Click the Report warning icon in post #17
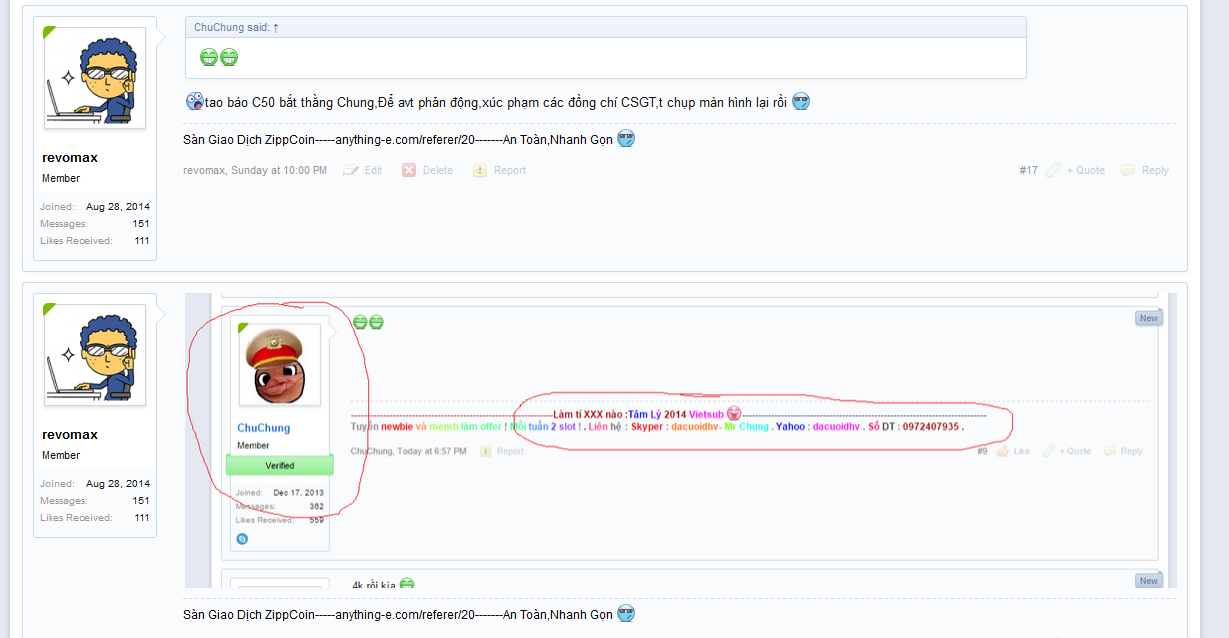The height and width of the screenshot is (638, 1229). tap(480, 171)
